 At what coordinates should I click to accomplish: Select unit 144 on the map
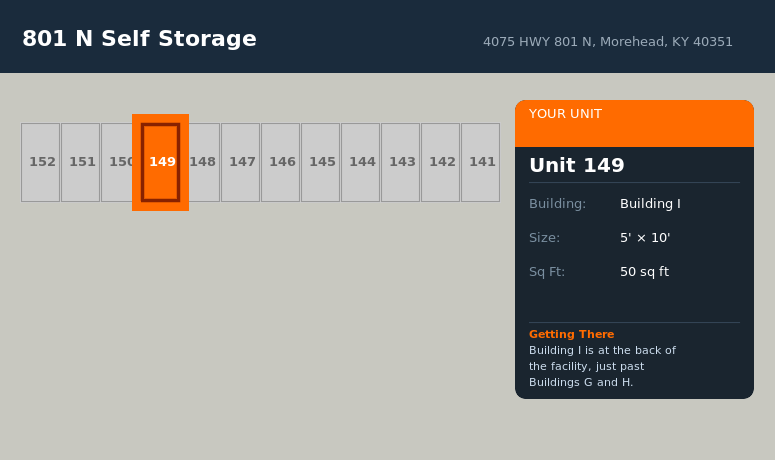tap(361, 162)
